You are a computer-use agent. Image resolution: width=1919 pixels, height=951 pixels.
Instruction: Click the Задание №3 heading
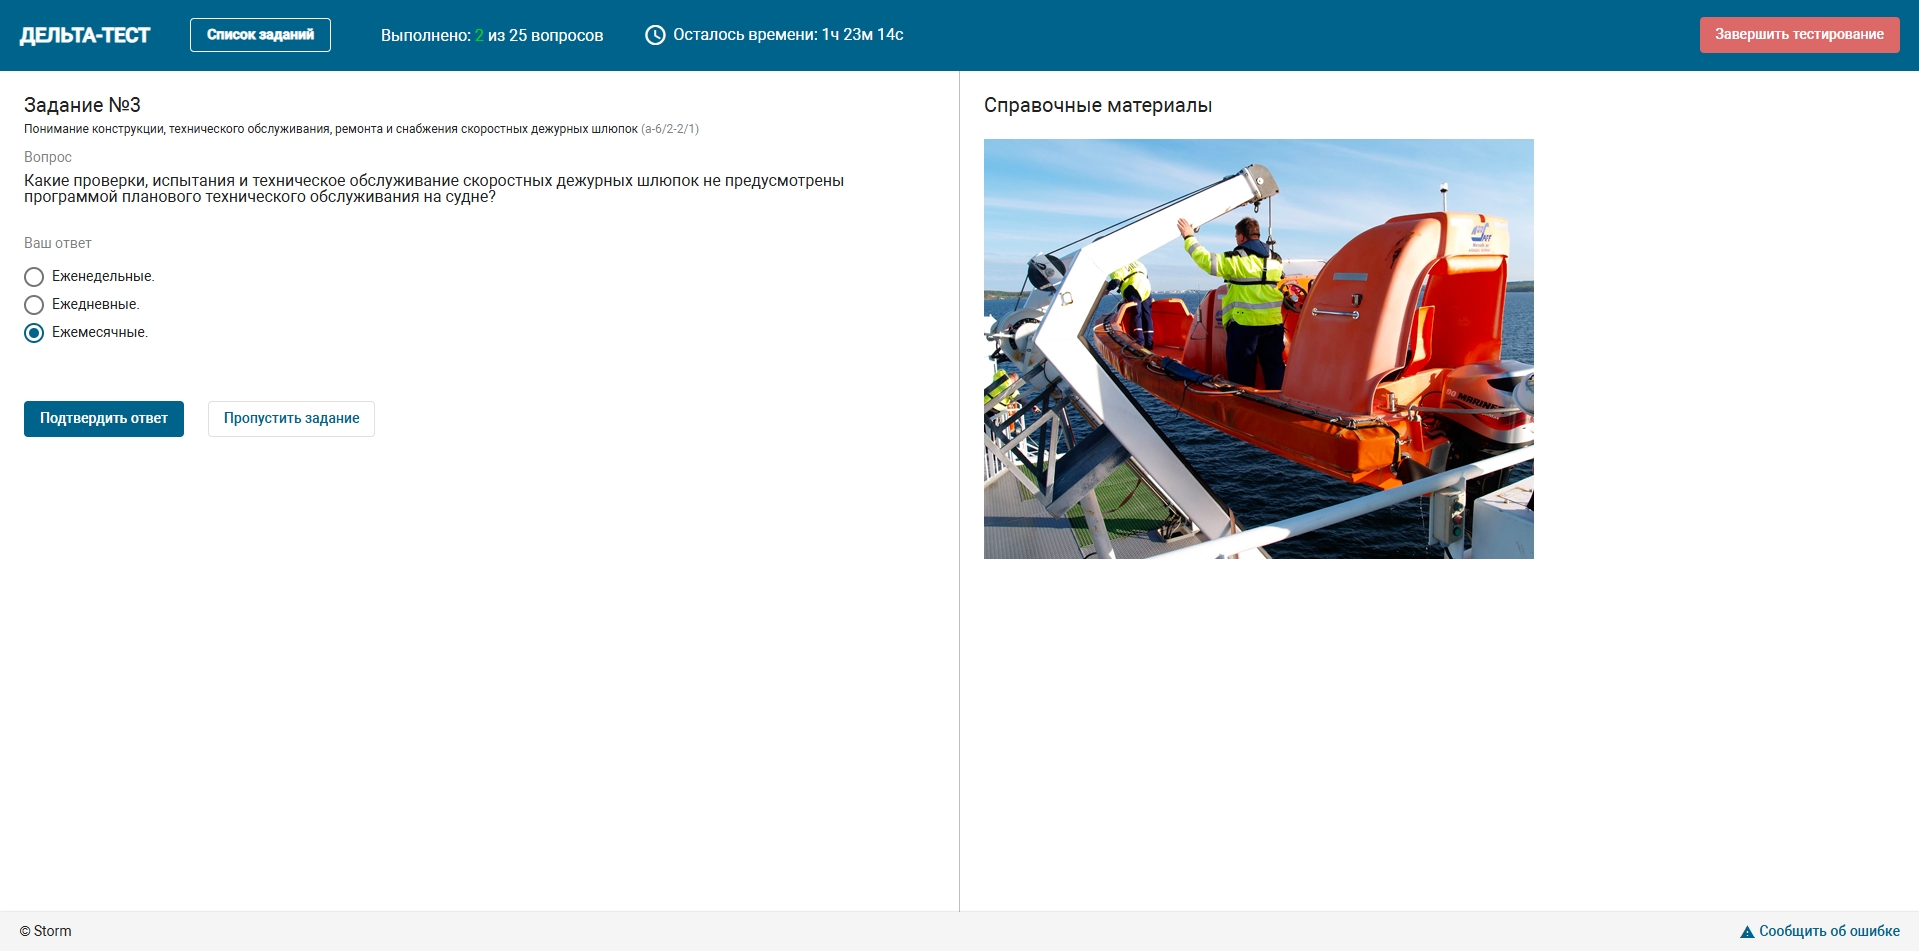(82, 105)
